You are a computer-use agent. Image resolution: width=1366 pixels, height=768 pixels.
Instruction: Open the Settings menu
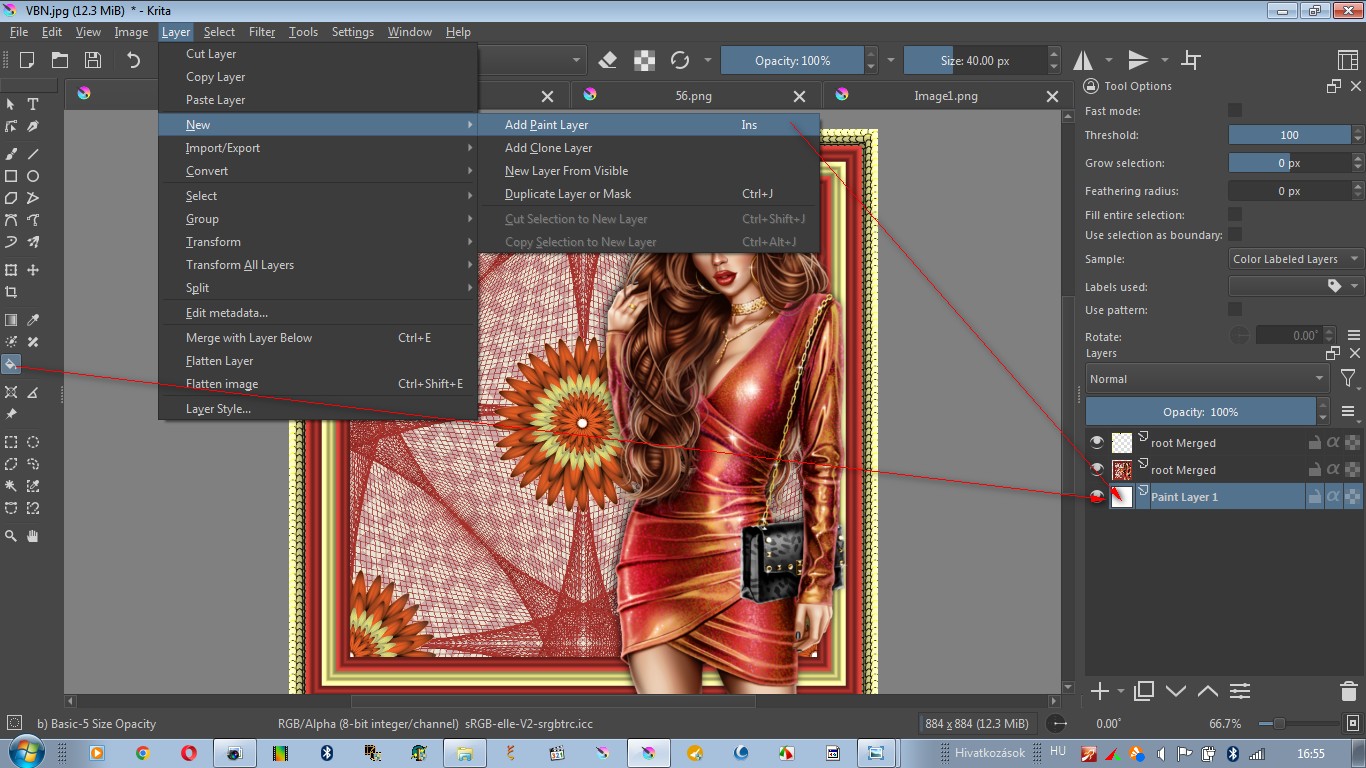352,32
